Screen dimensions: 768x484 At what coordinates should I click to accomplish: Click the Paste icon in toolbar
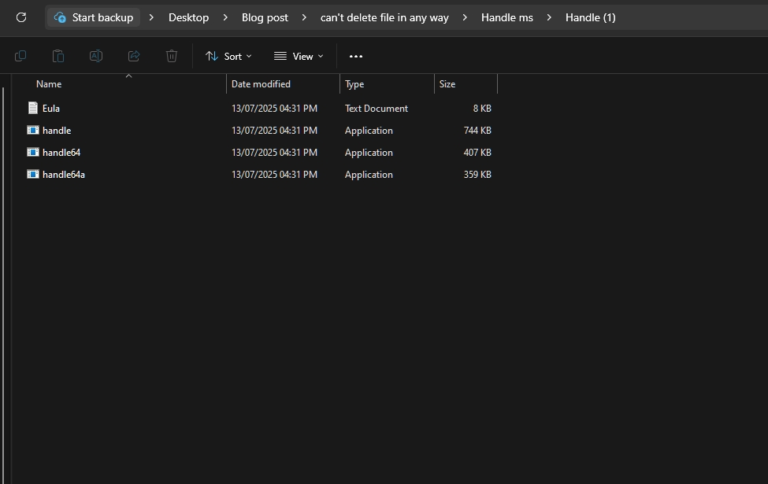(58, 56)
